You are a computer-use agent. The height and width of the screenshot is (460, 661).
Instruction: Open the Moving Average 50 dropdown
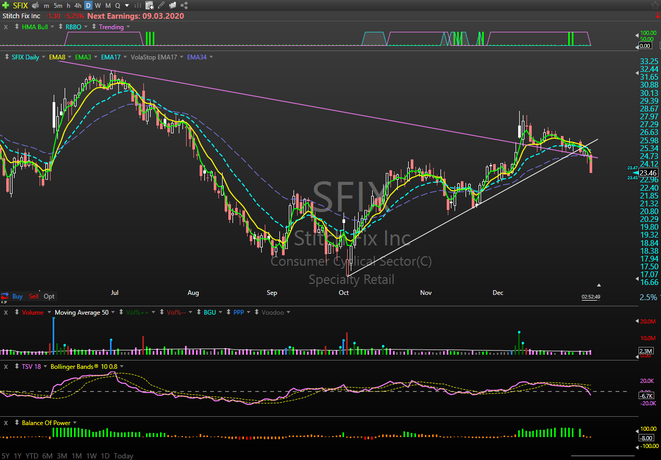(113, 312)
